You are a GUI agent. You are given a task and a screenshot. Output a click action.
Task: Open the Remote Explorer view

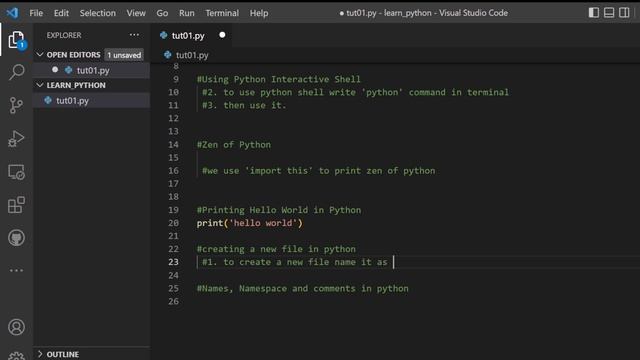click(16, 172)
